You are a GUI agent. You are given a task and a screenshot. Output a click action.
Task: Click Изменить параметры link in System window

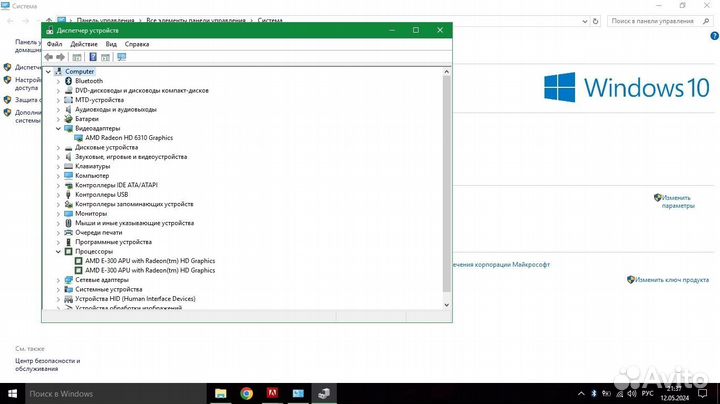coord(678,202)
